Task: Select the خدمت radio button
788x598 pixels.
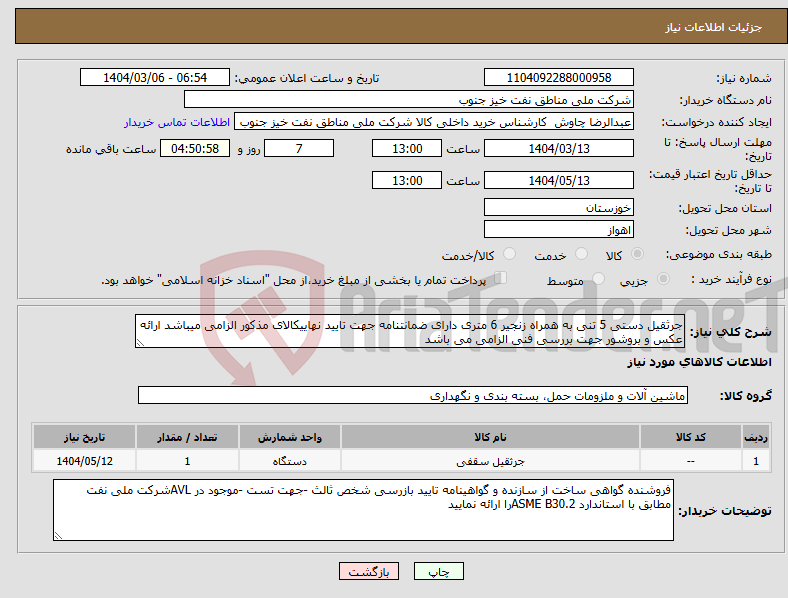Action: (x=581, y=254)
